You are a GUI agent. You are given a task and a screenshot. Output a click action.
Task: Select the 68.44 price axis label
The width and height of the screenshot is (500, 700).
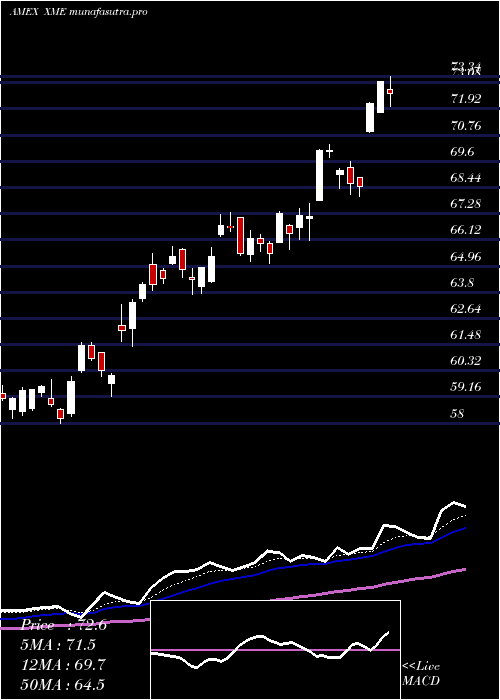point(466,178)
